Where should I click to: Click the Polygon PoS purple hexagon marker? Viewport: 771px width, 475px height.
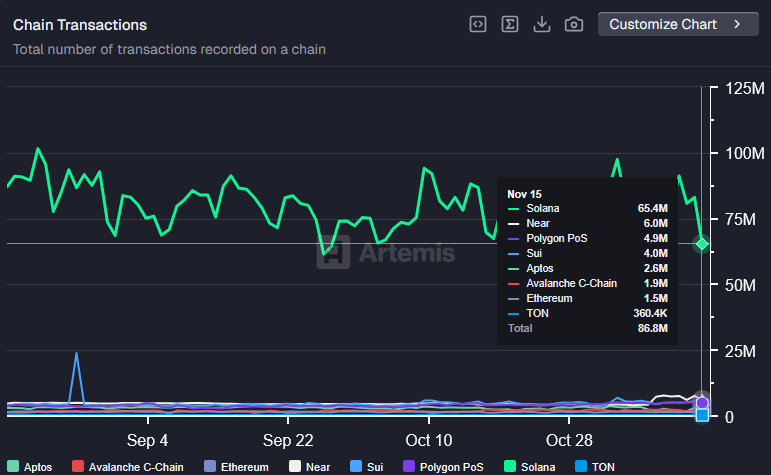702,403
